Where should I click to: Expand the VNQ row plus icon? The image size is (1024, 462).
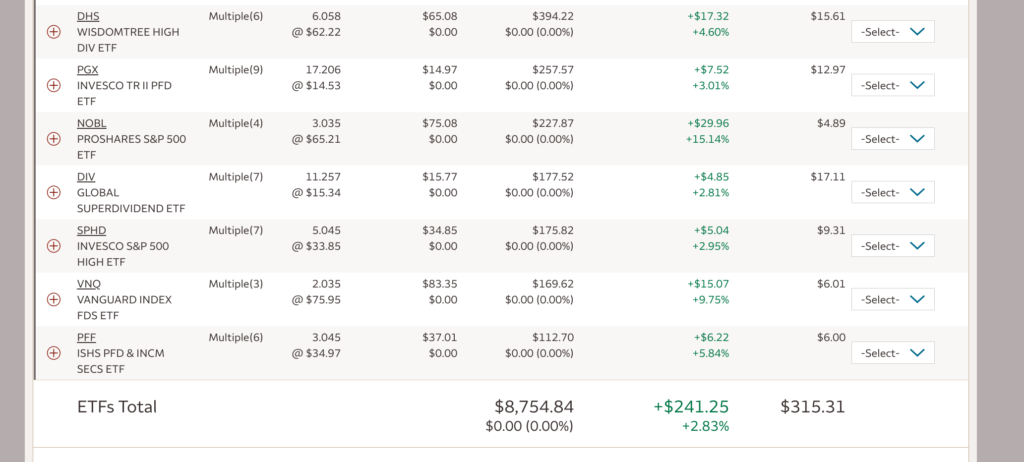coord(54,299)
